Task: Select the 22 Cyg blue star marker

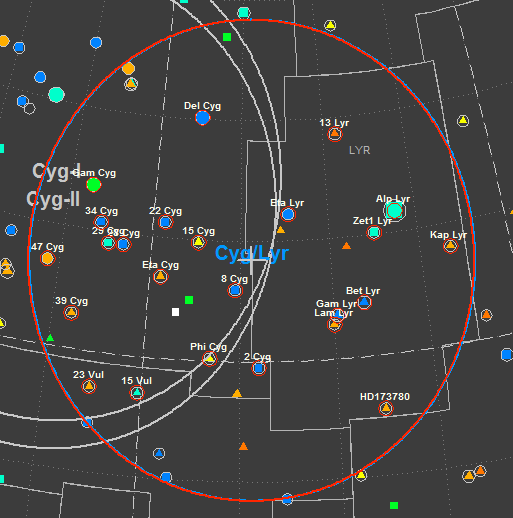Action: (x=166, y=222)
